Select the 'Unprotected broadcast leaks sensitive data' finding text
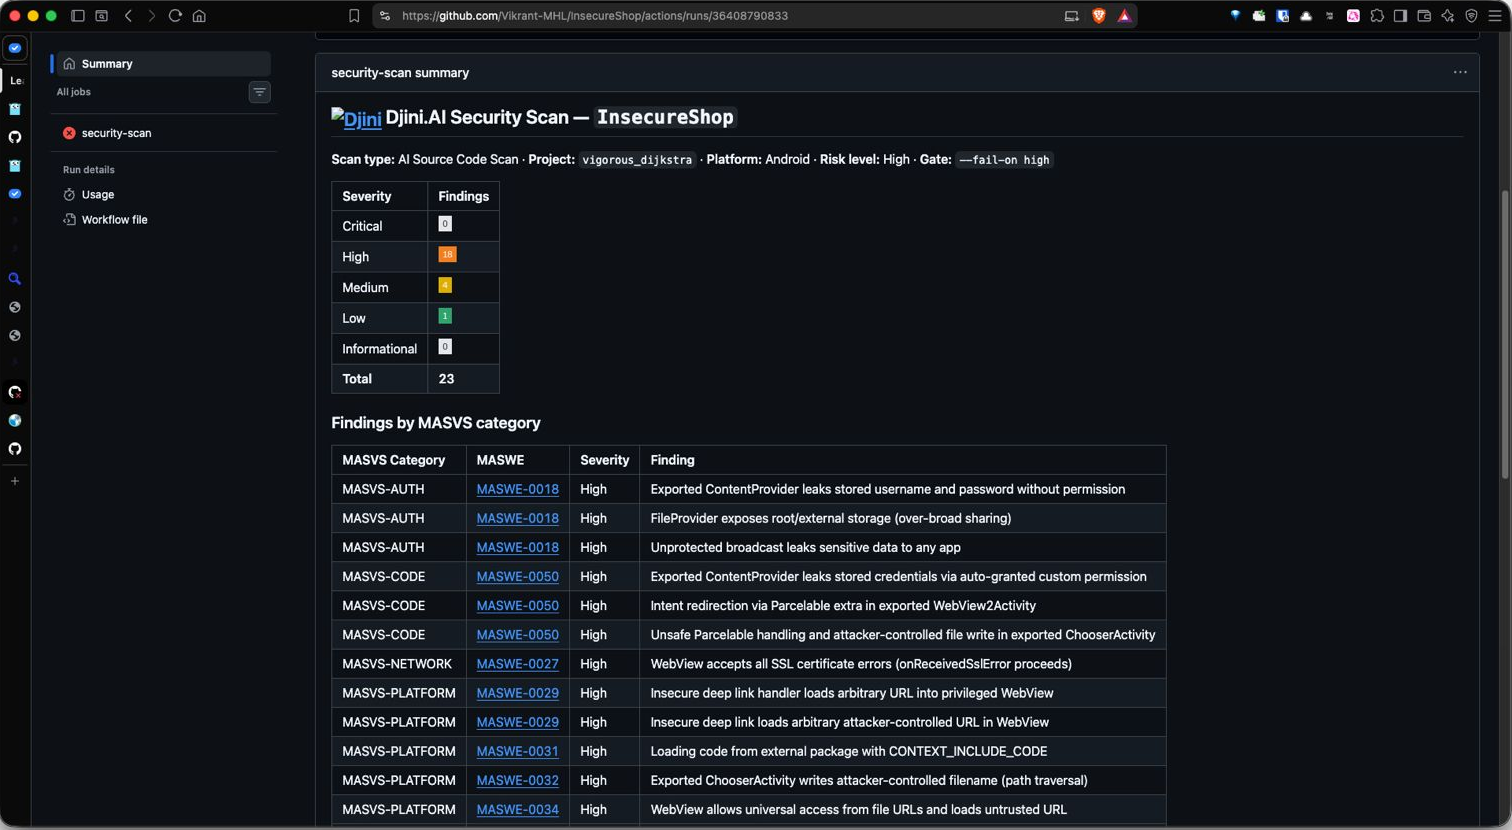Viewport: 1512px width, 830px height. coord(805,547)
